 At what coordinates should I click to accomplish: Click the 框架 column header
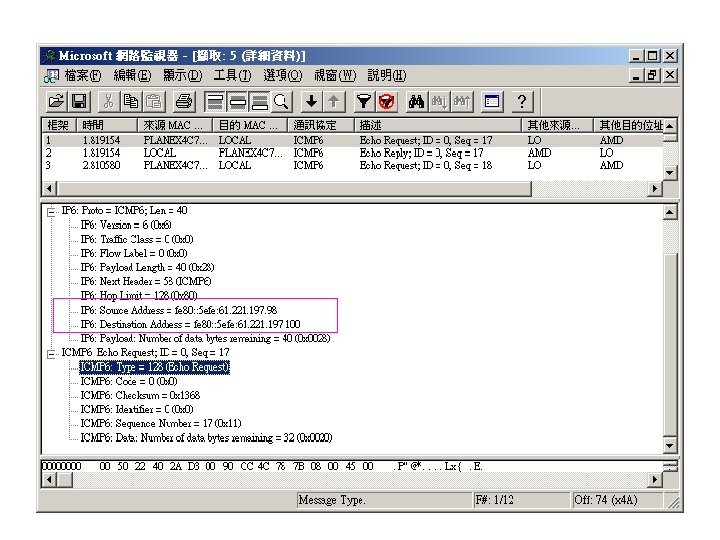click(x=60, y=125)
